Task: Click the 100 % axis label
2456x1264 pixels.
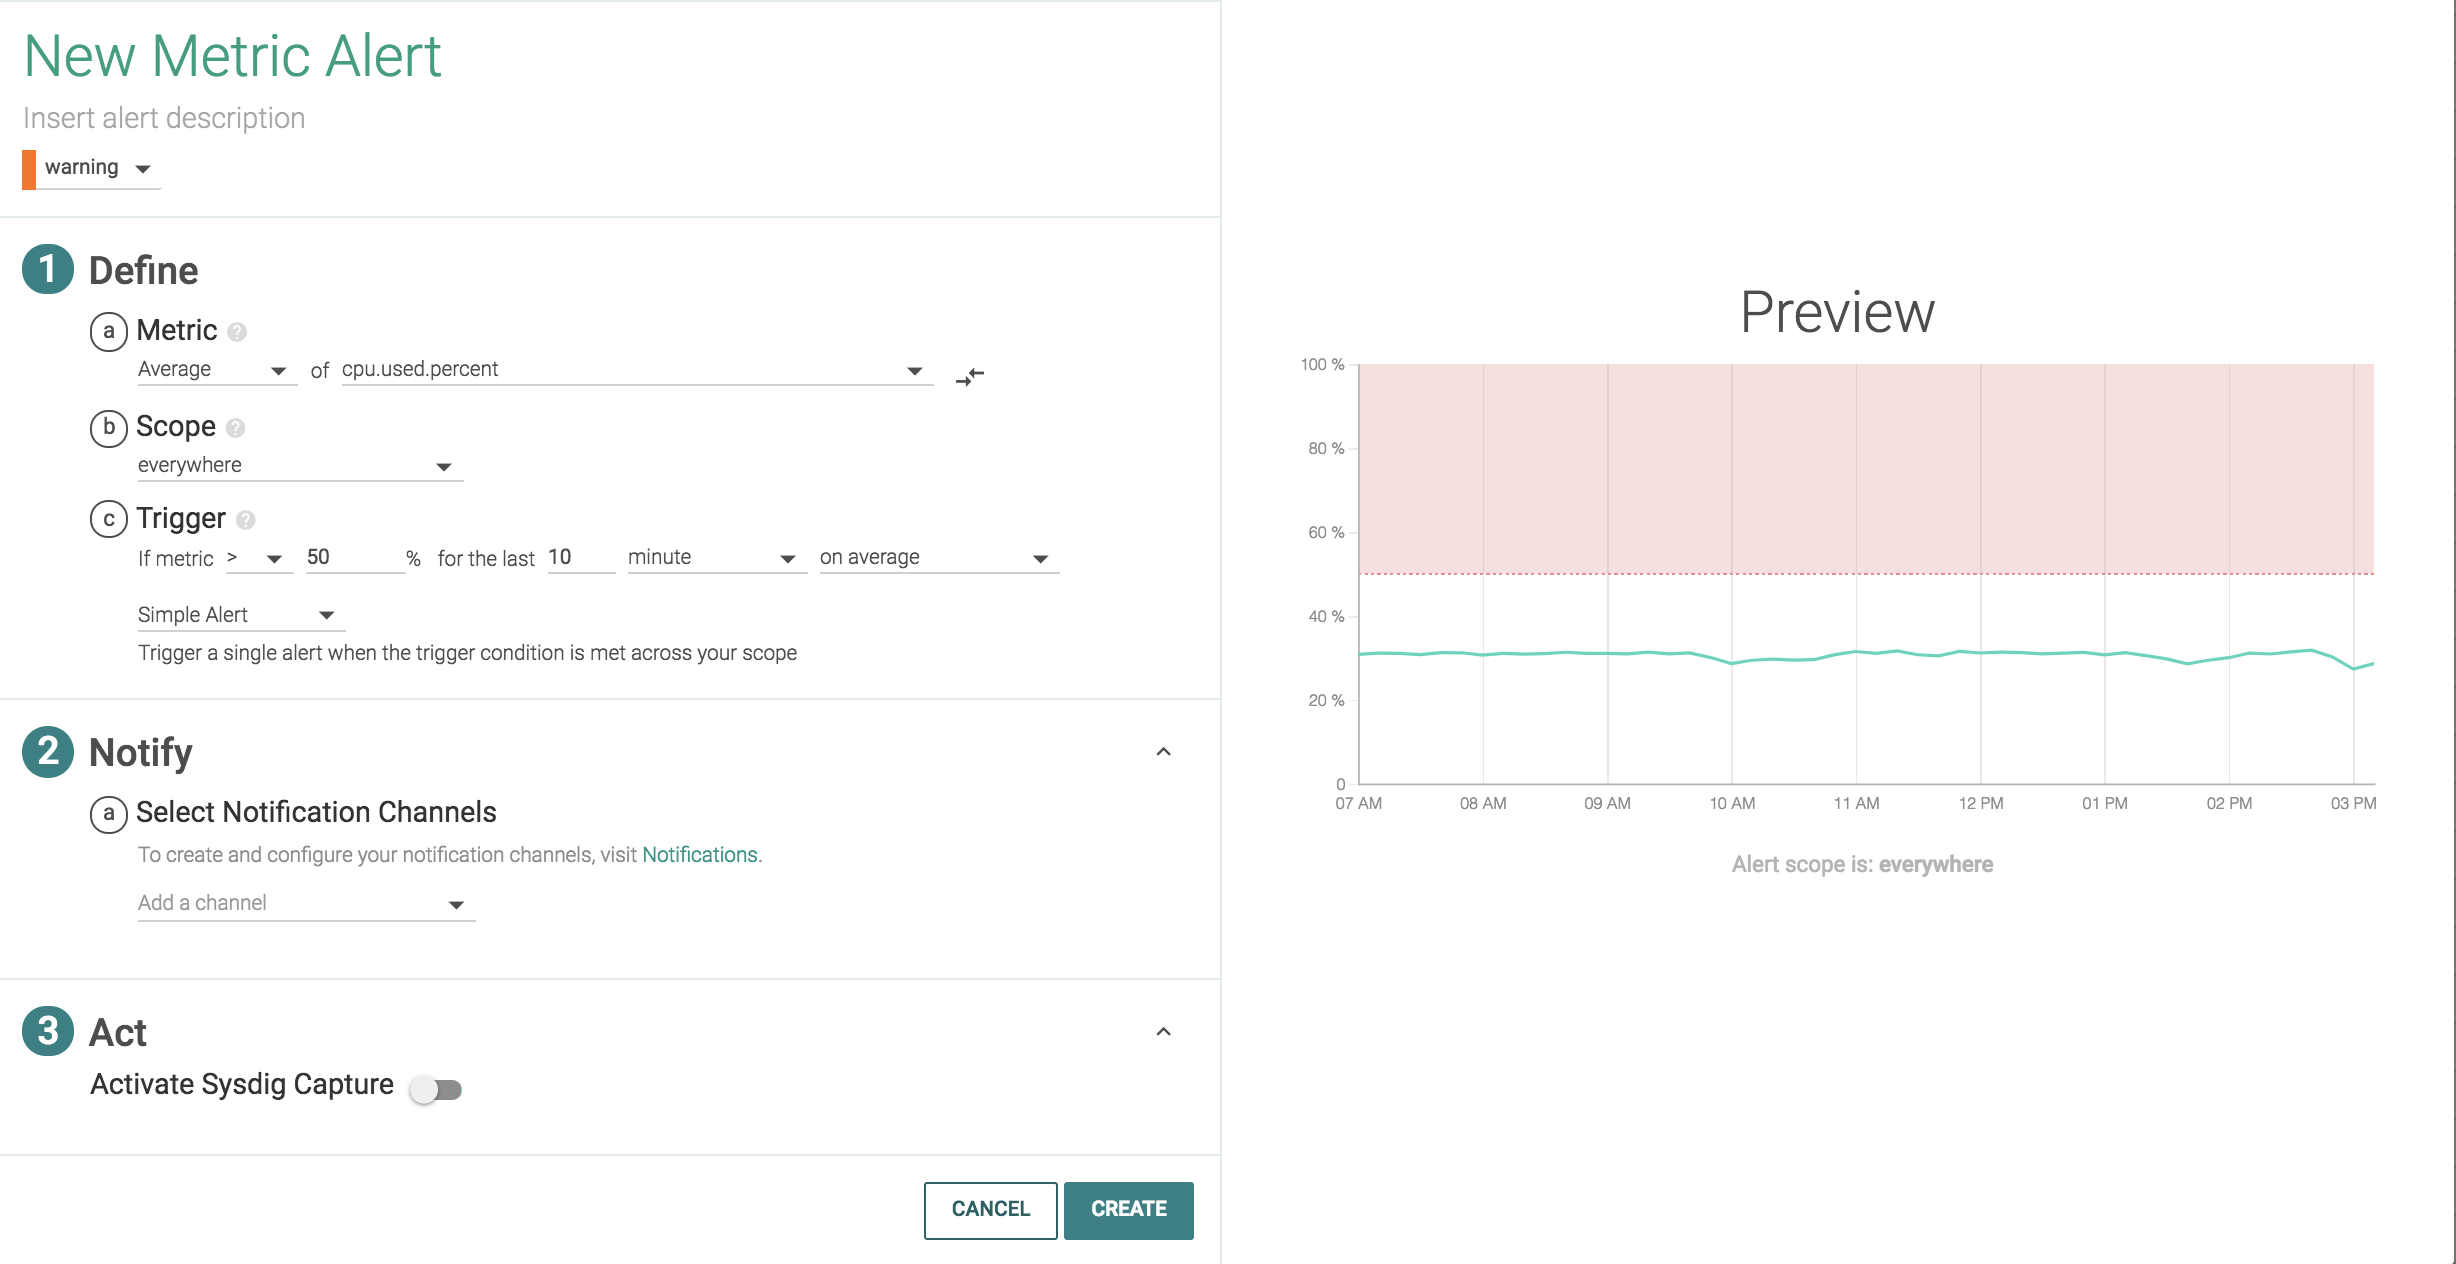Action: (x=1322, y=365)
